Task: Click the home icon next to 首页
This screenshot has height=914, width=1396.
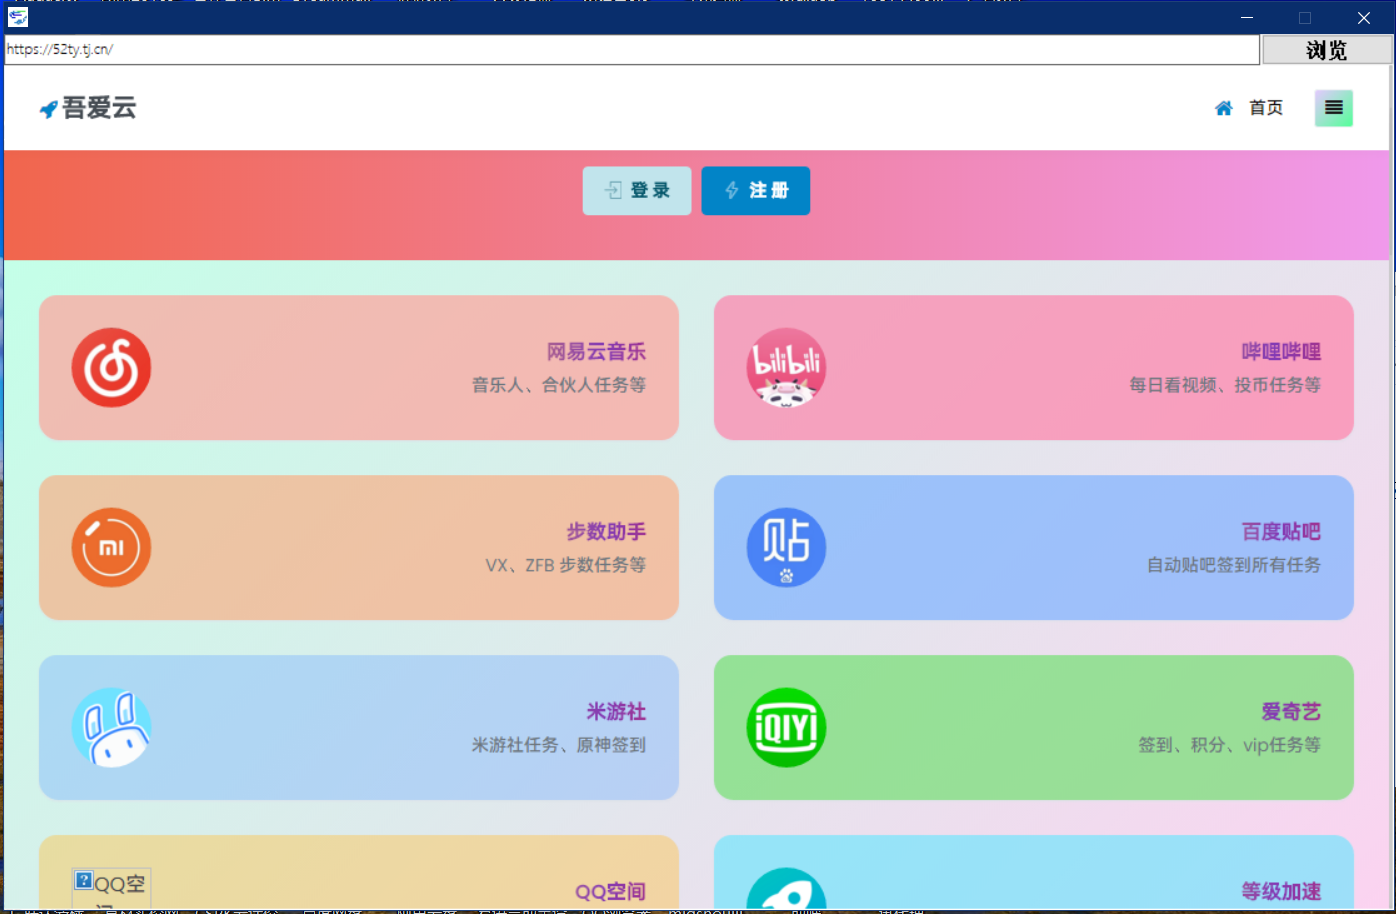Action: pos(1224,107)
